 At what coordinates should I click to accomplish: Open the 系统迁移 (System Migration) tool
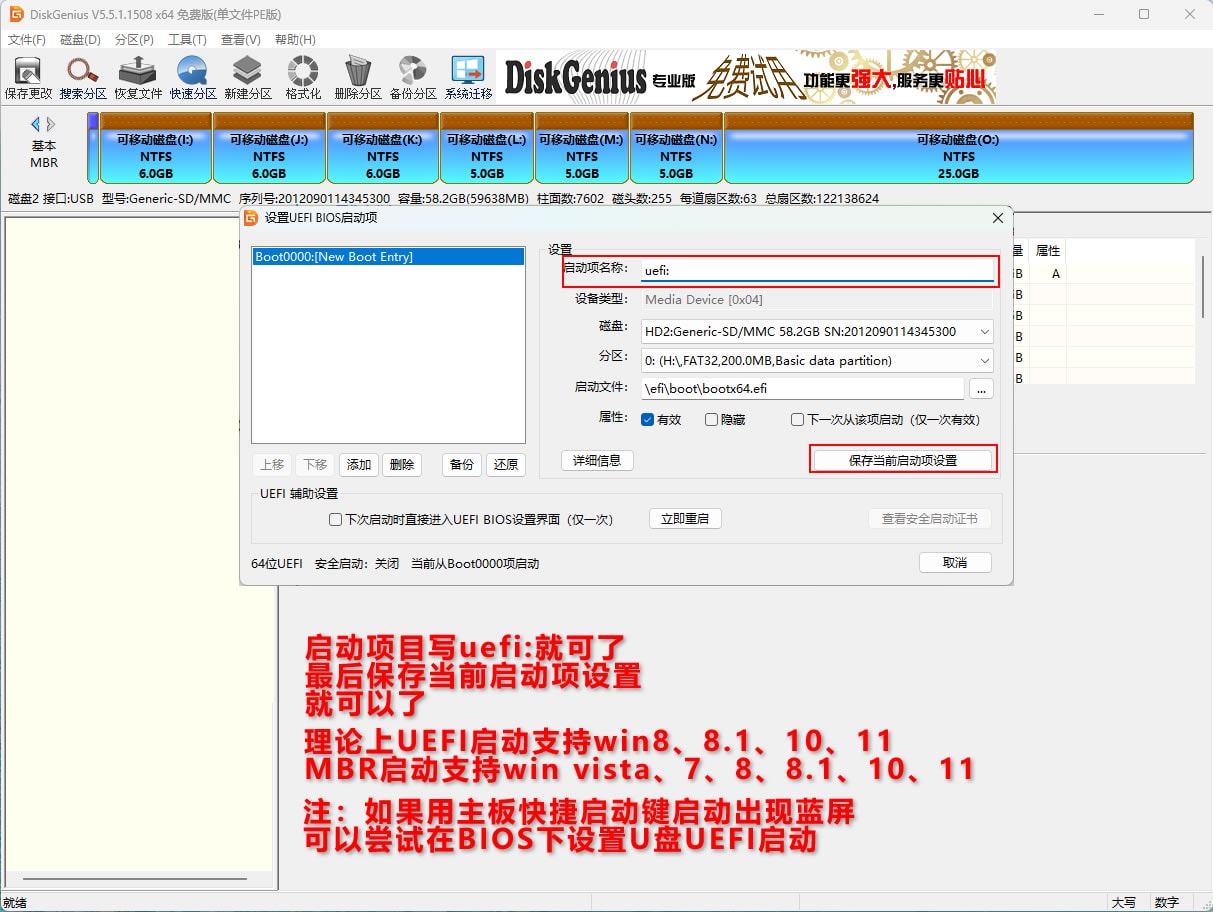click(x=468, y=77)
